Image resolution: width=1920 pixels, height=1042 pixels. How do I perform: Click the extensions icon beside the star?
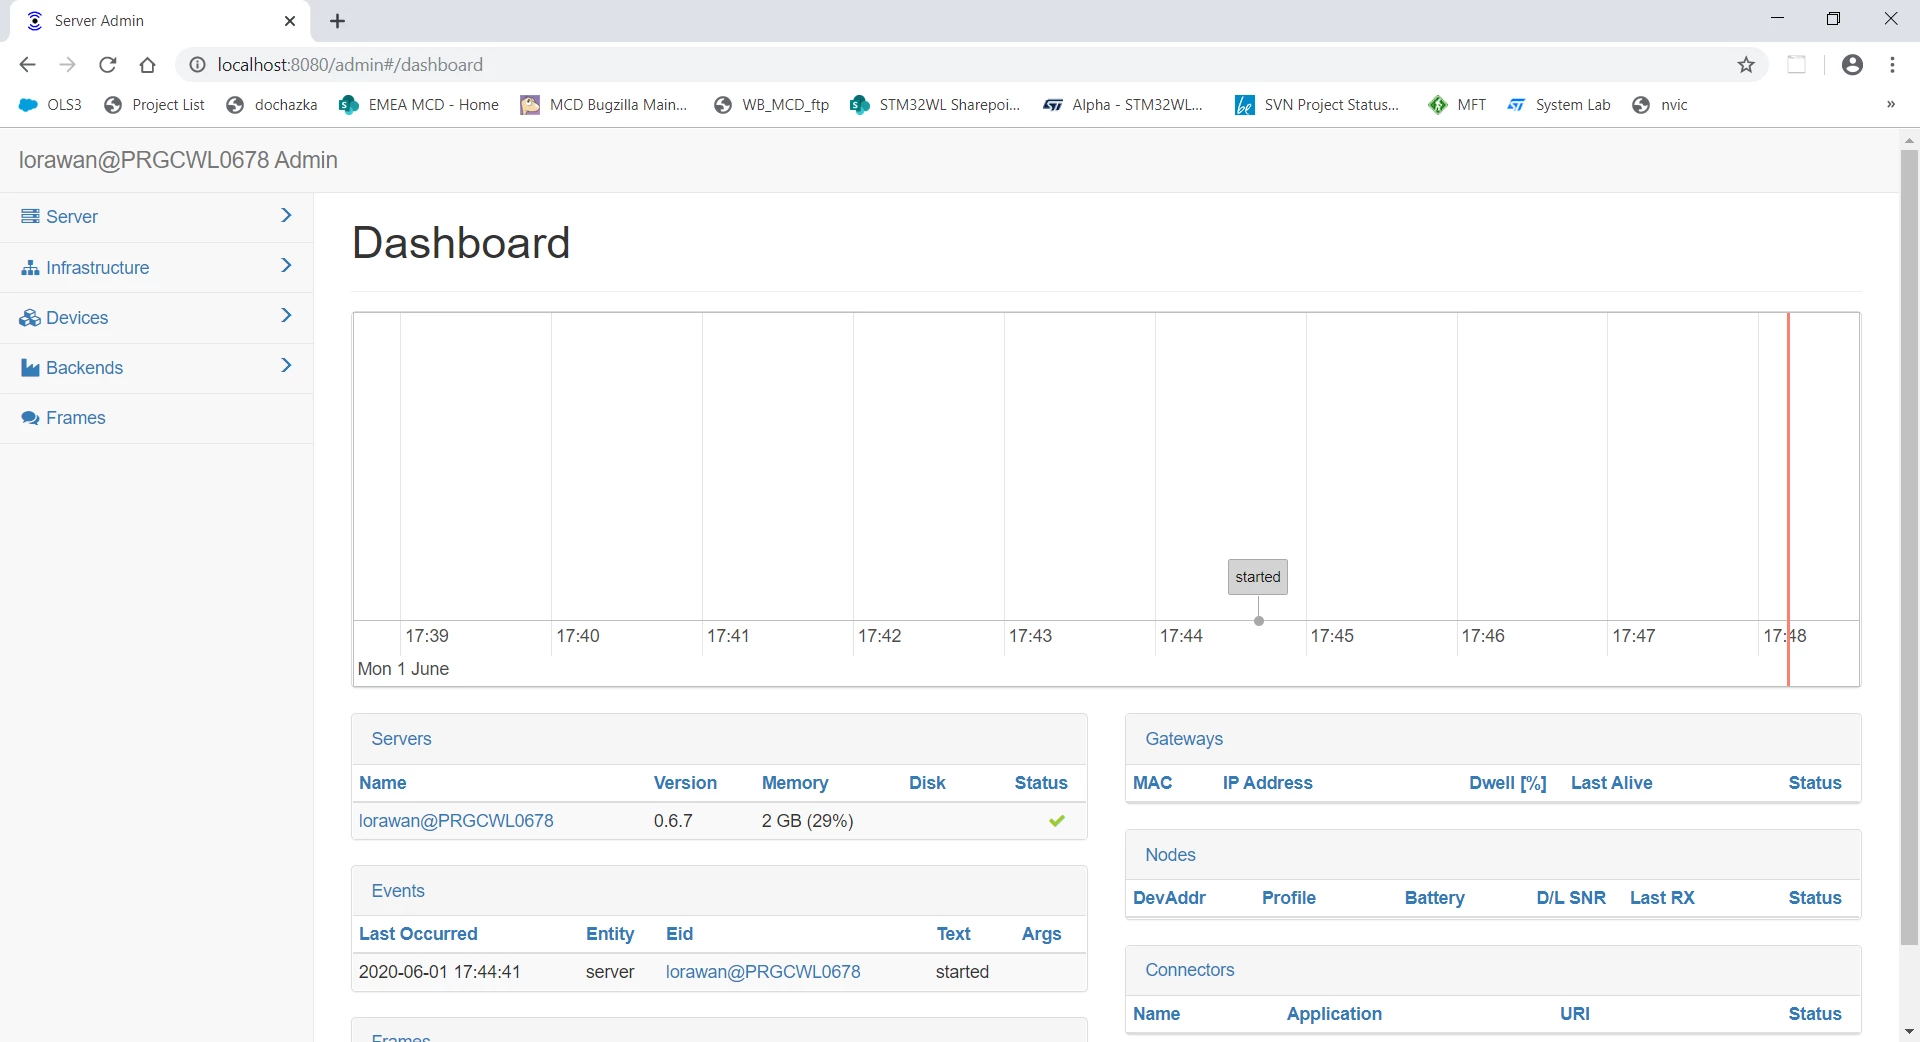tap(1797, 65)
